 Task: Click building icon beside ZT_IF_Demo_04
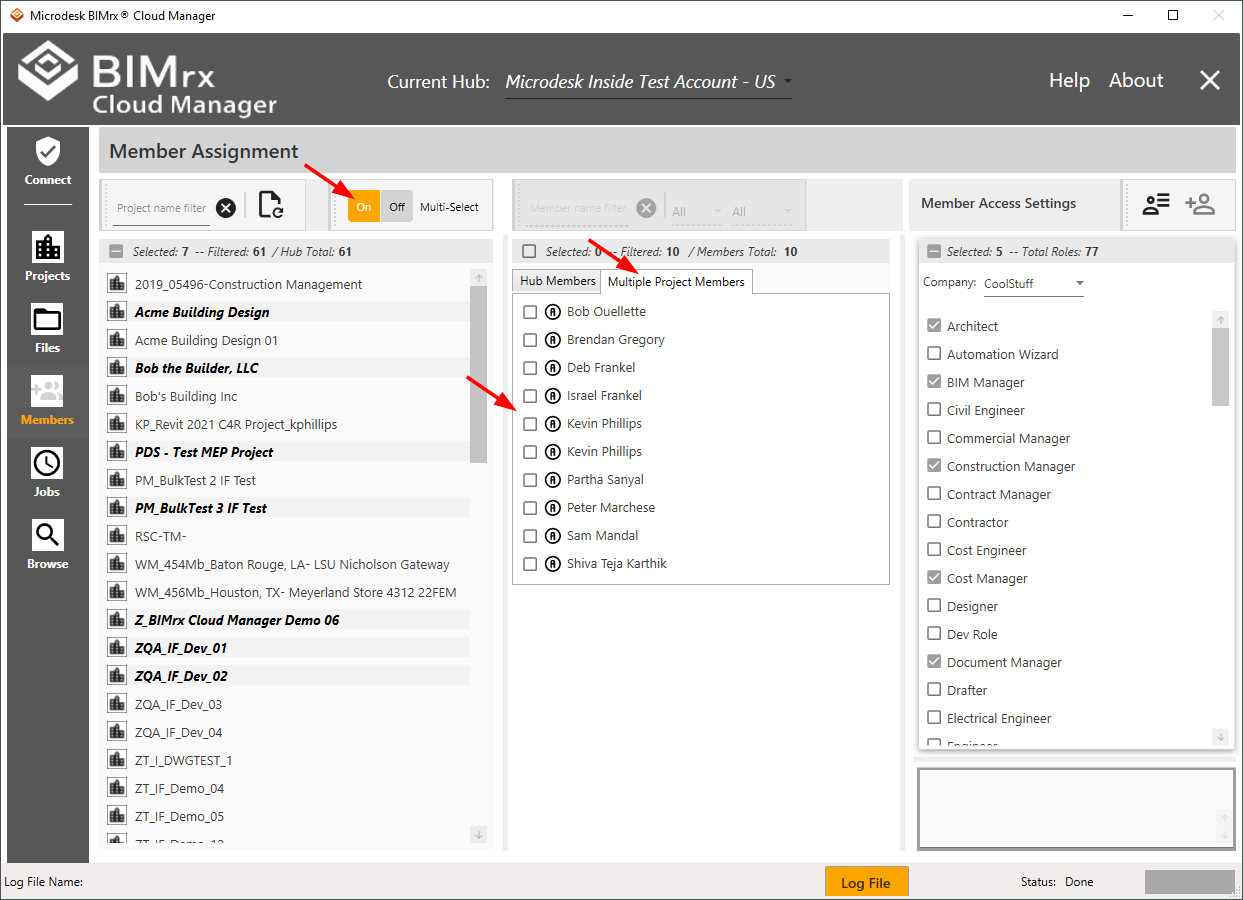116,788
